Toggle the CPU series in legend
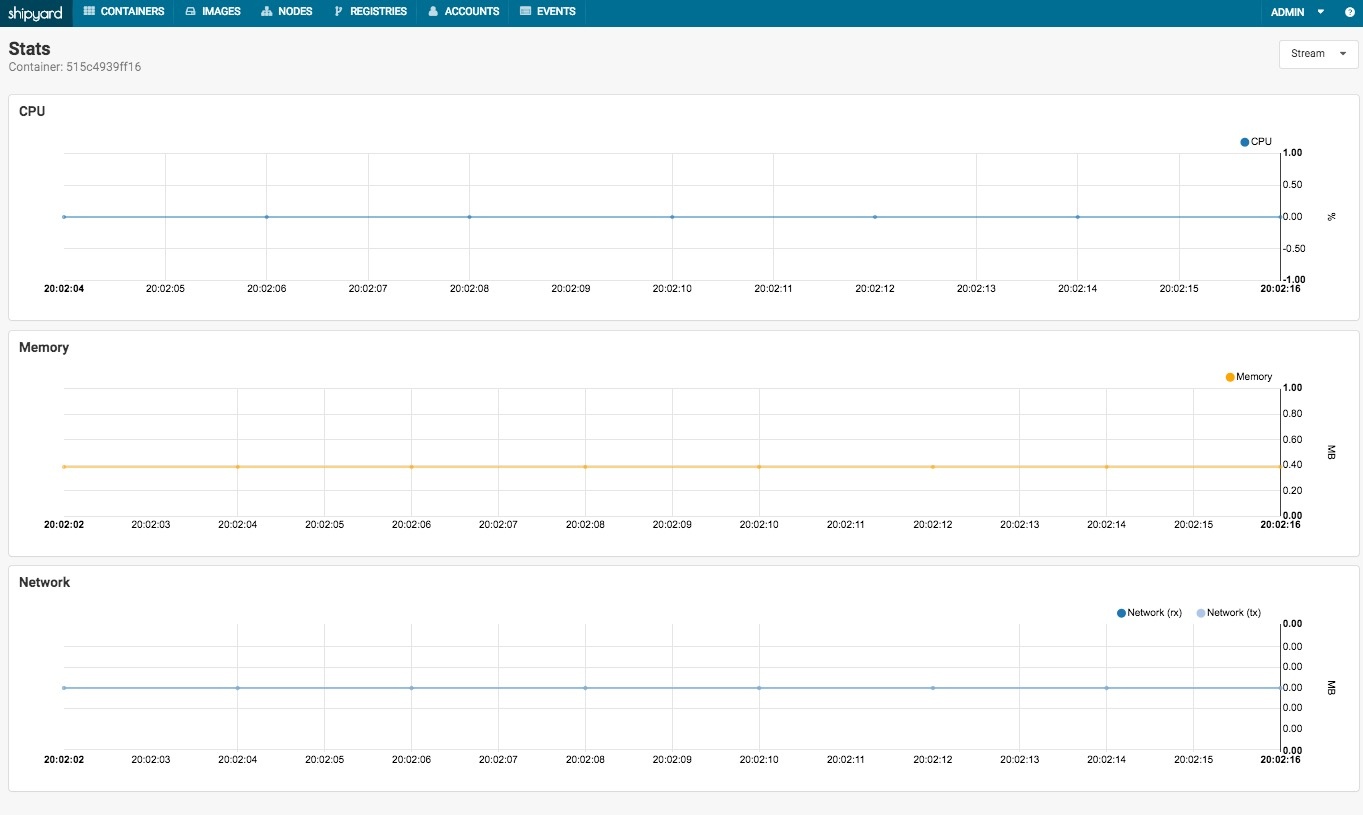 coord(1256,142)
